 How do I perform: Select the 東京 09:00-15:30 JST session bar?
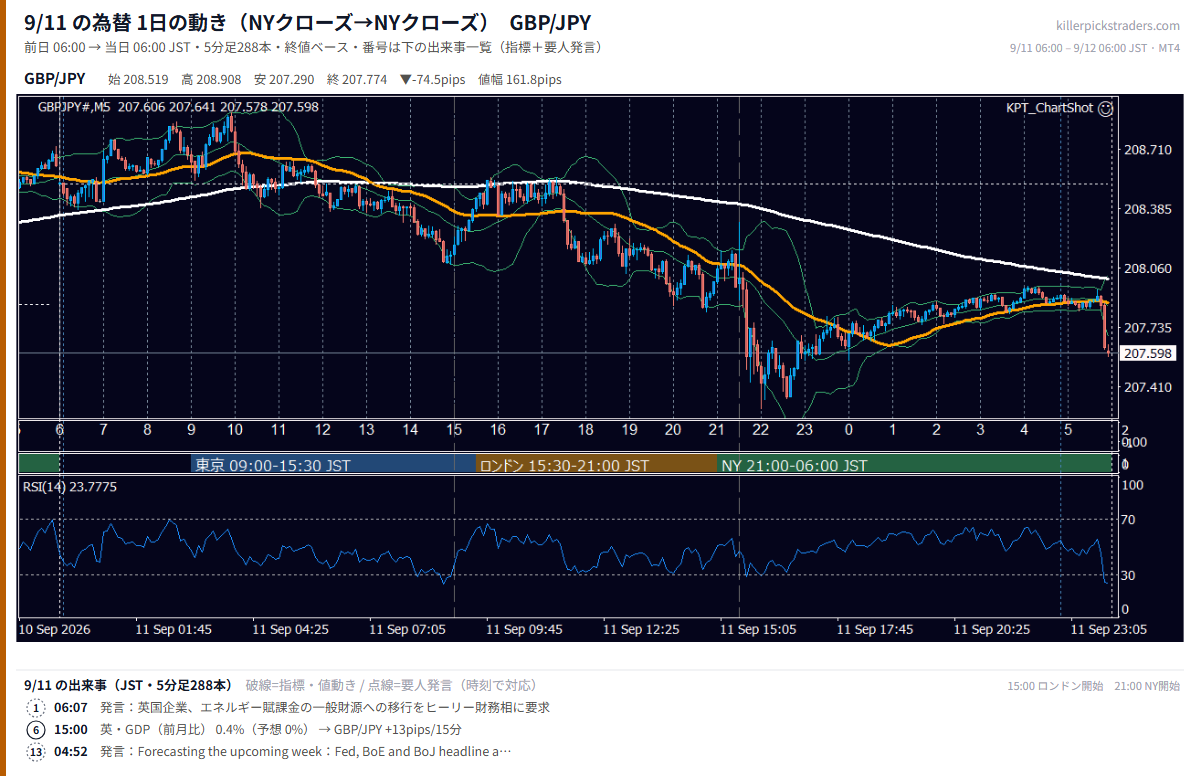(x=333, y=465)
